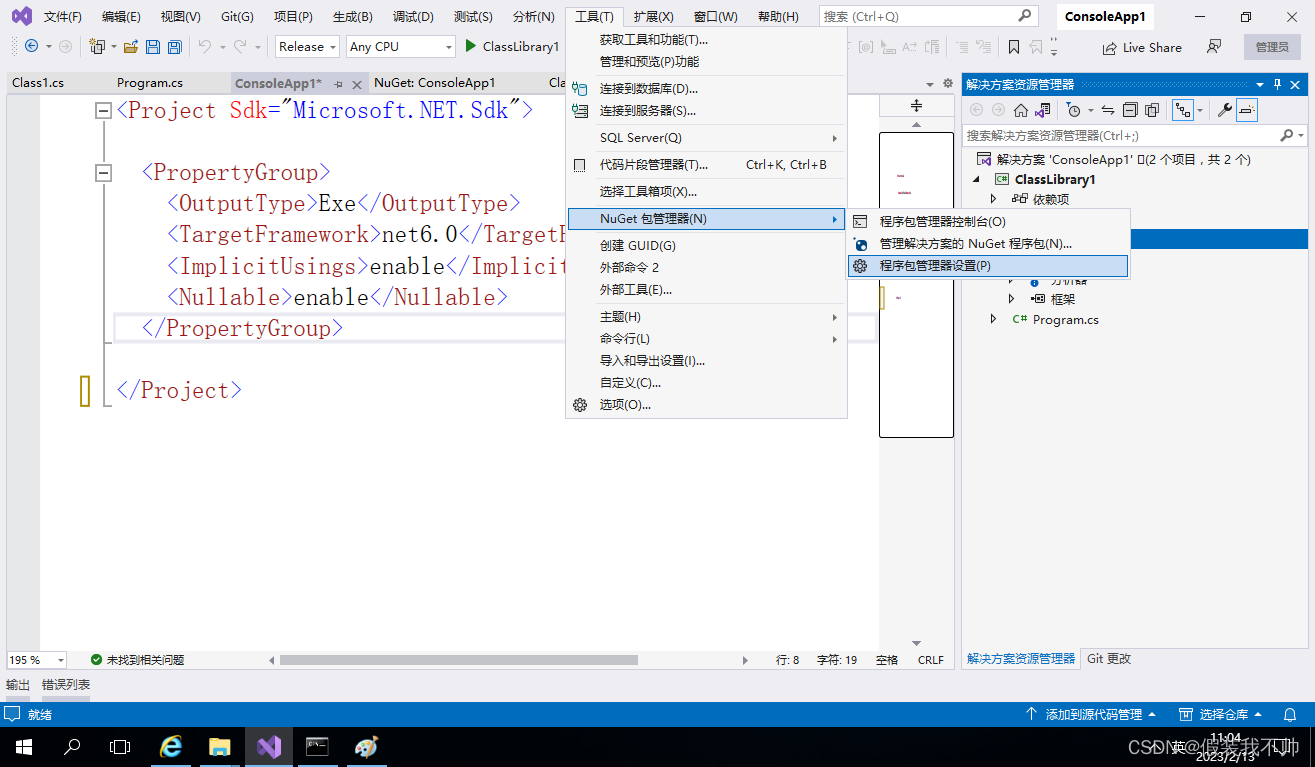Open the 文件(F) menu
1315x767 pixels.
point(62,17)
